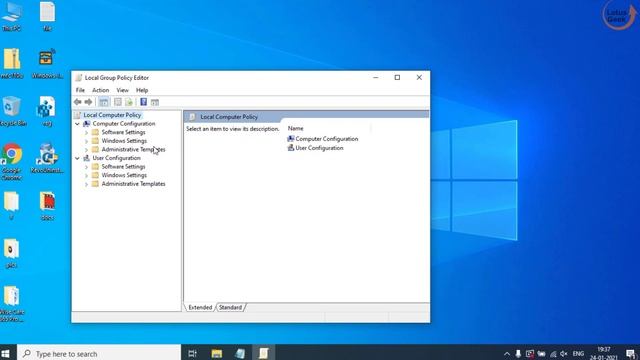Open the notification center icon
The height and width of the screenshot is (360, 640).
pyautogui.click(x=631, y=354)
